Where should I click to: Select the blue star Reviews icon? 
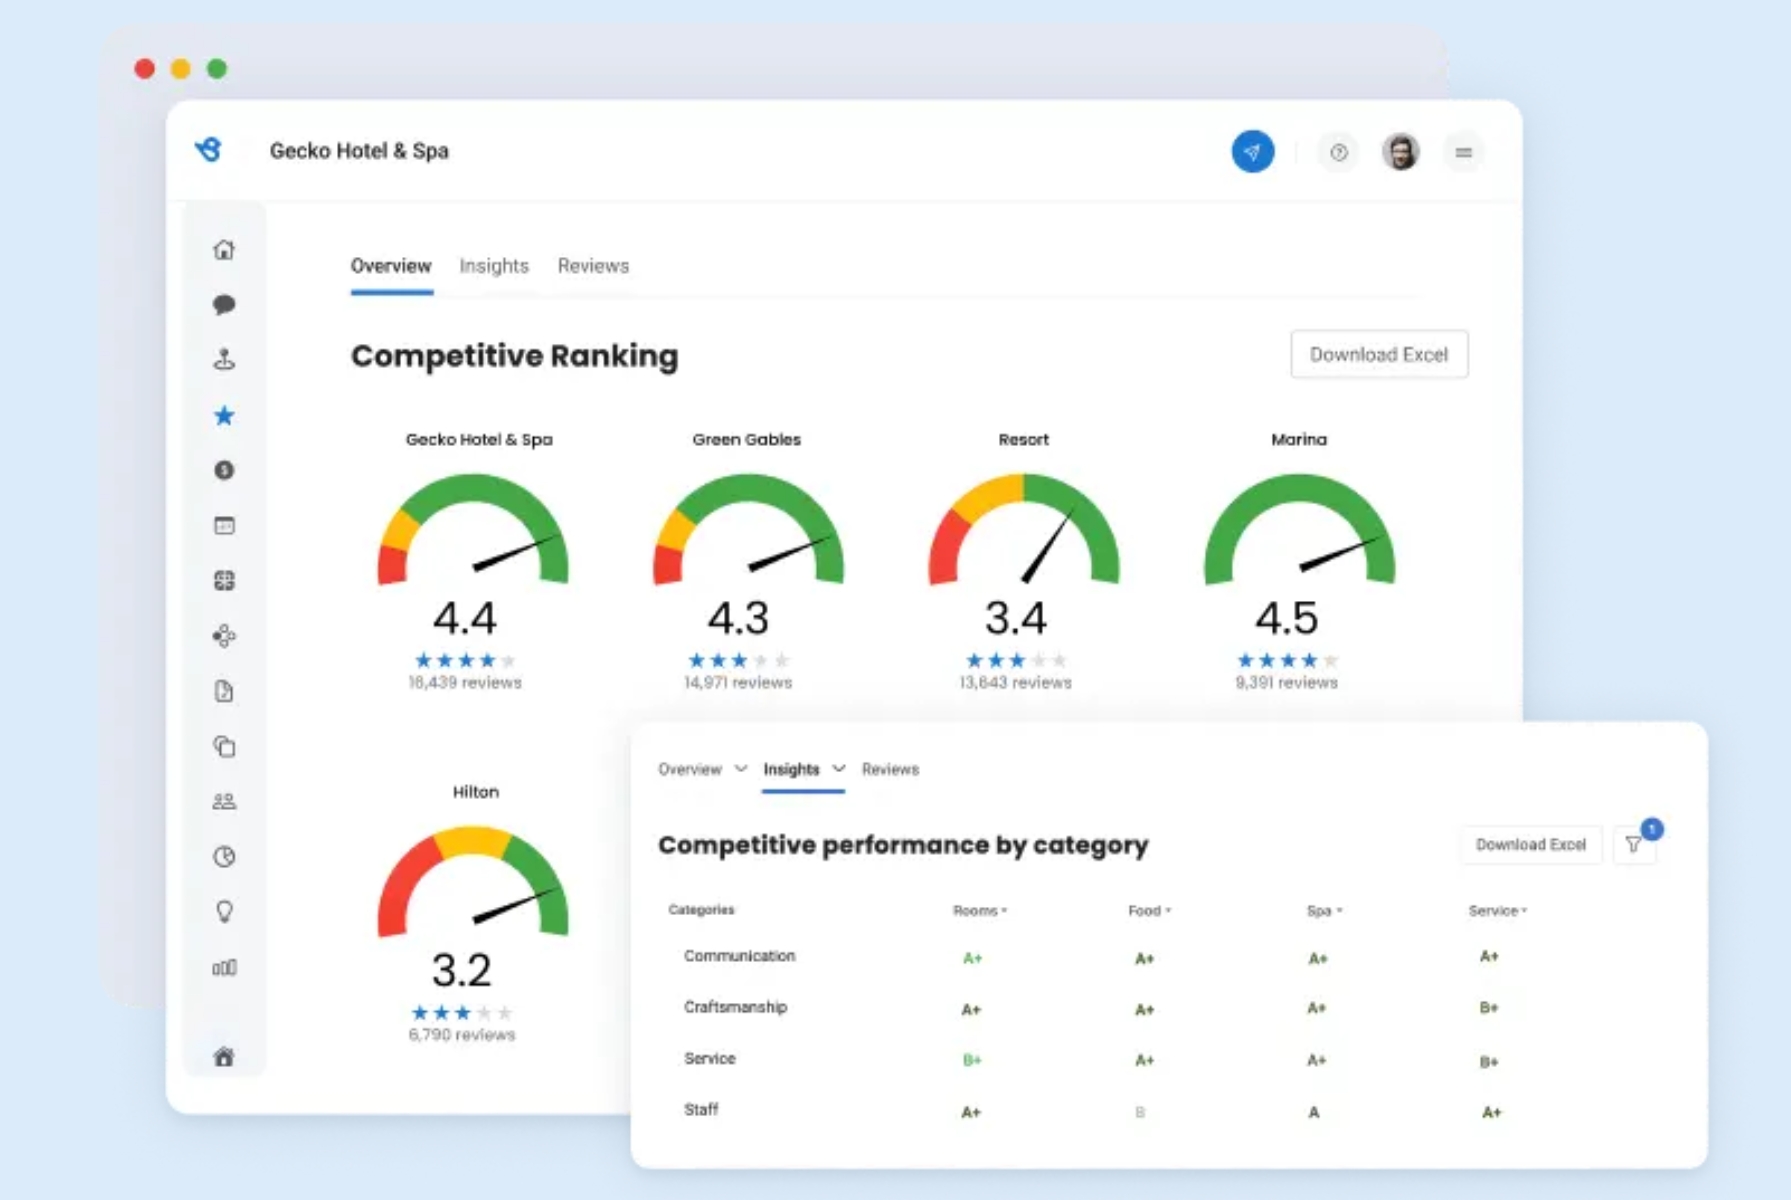(x=225, y=416)
